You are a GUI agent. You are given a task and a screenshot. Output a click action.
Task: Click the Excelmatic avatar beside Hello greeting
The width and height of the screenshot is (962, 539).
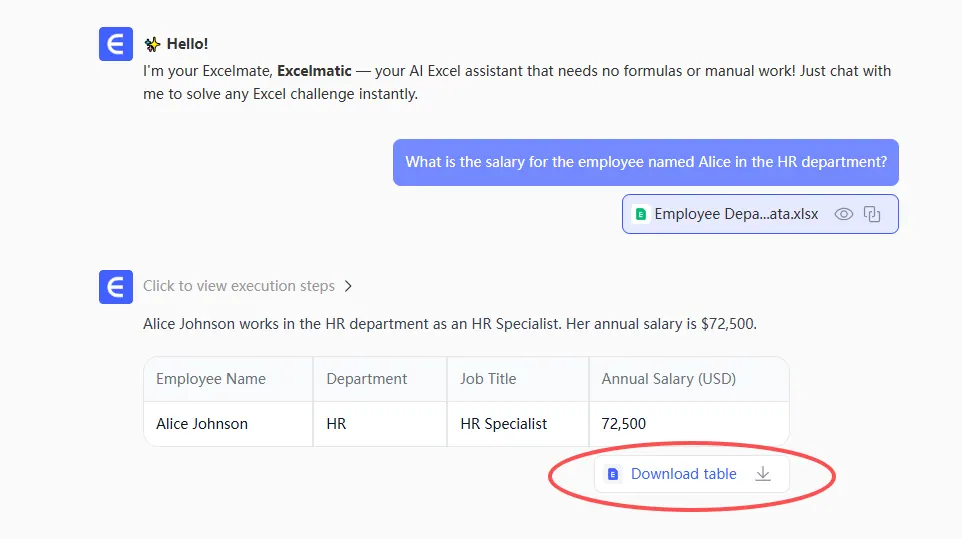pyautogui.click(x=116, y=44)
